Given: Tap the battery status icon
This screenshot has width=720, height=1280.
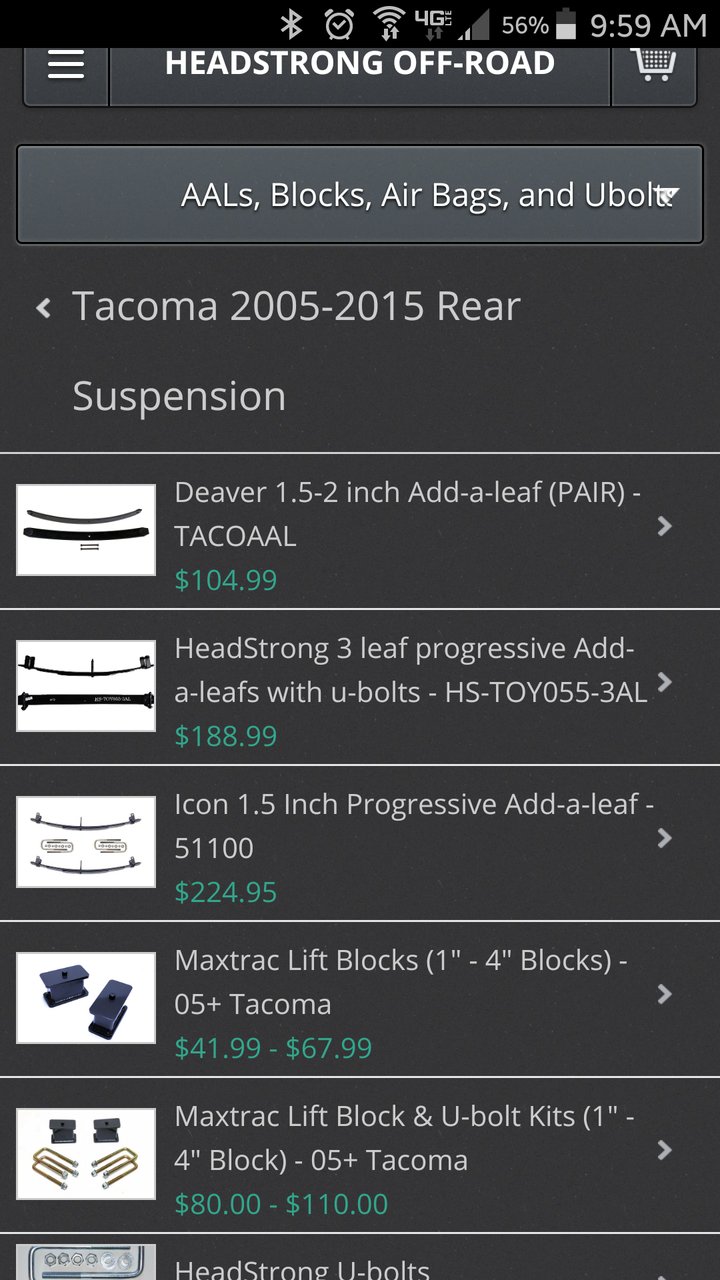Looking at the screenshot, I should tap(567, 24).
